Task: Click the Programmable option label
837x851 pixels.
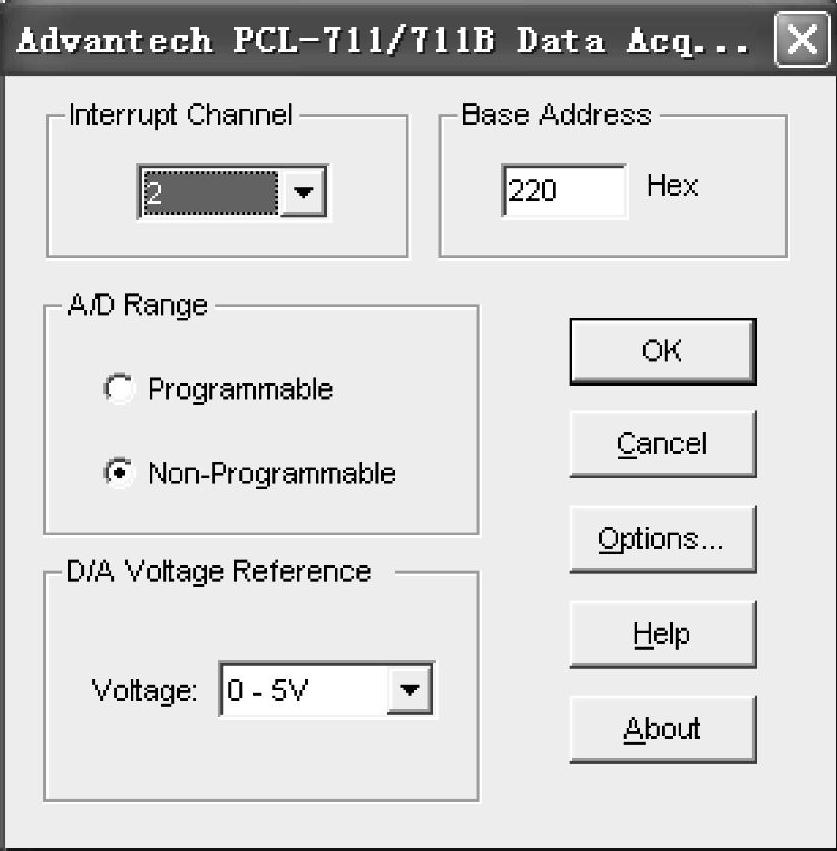Action: (240, 390)
